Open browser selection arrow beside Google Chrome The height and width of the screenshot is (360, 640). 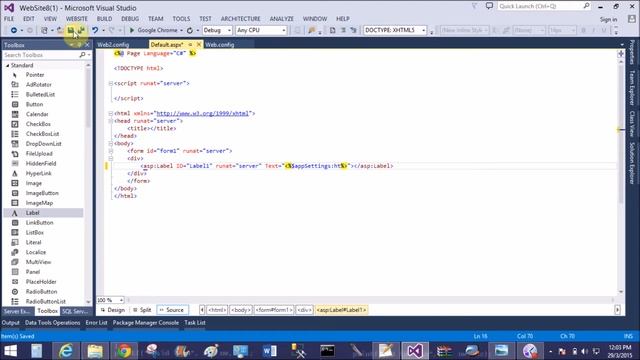[x=181, y=31]
